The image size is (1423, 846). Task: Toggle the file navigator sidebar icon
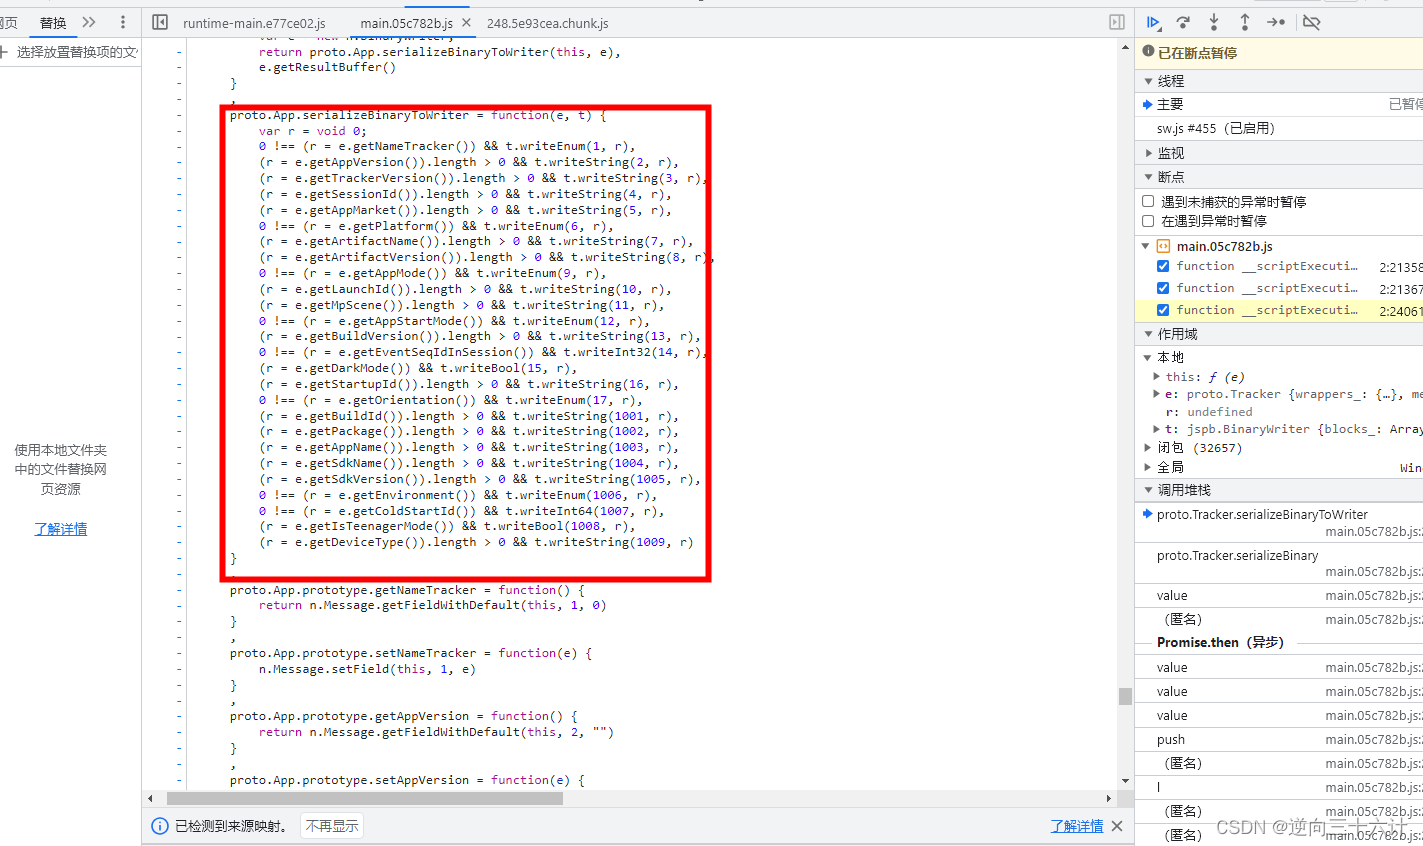pos(160,22)
